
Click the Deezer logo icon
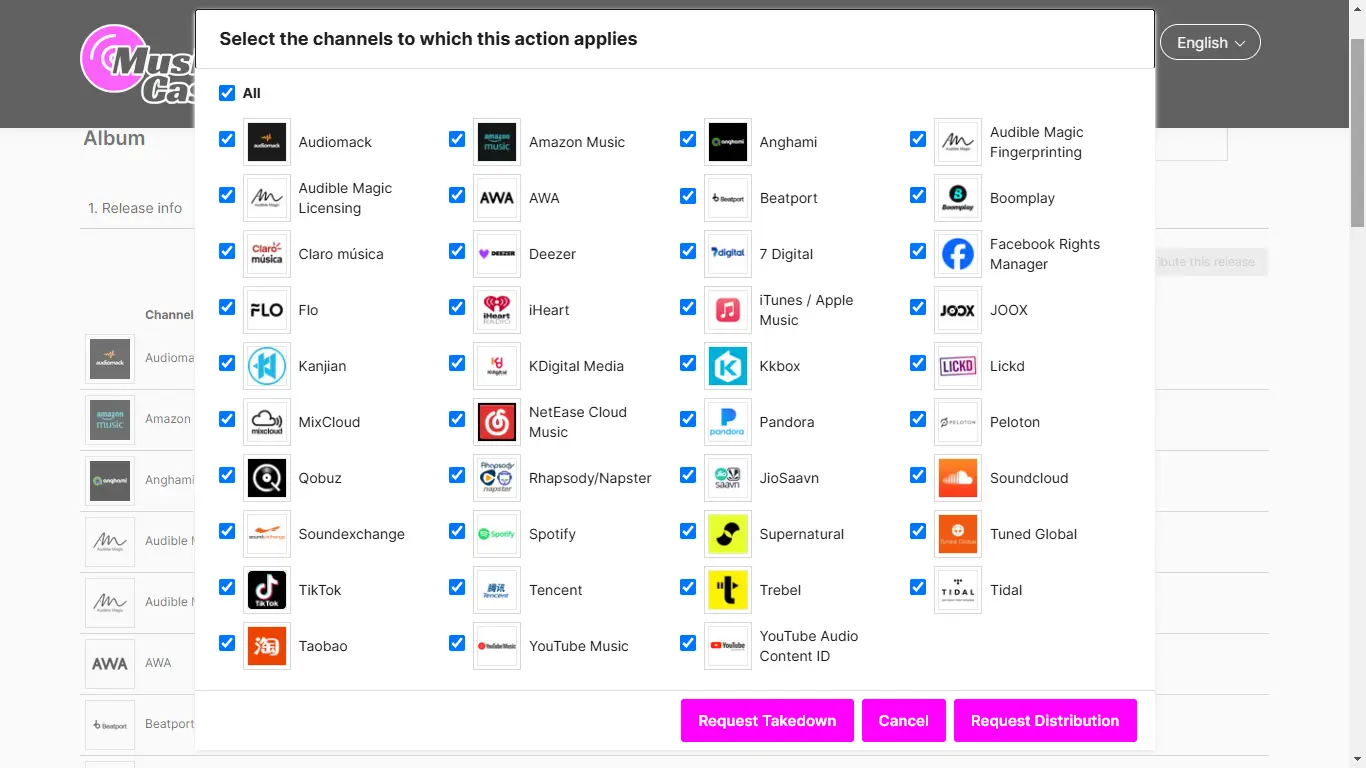pyautogui.click(x=497, y=254)
